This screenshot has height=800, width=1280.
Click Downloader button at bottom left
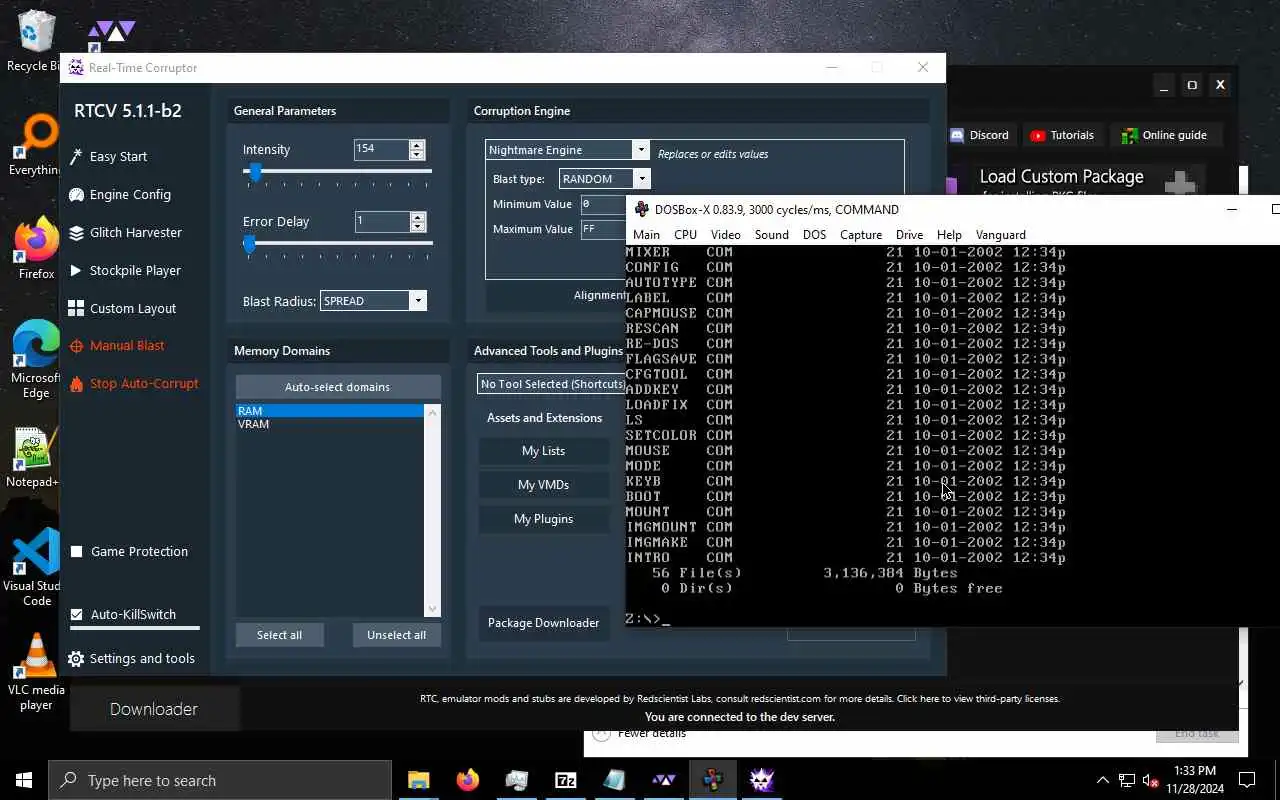pos(154,709)
